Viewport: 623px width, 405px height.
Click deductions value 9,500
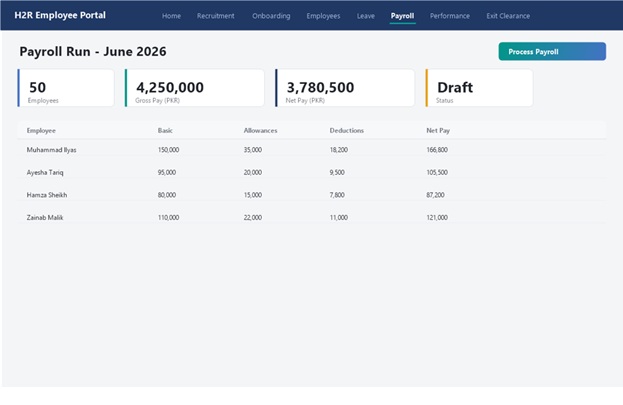point(337,172)
